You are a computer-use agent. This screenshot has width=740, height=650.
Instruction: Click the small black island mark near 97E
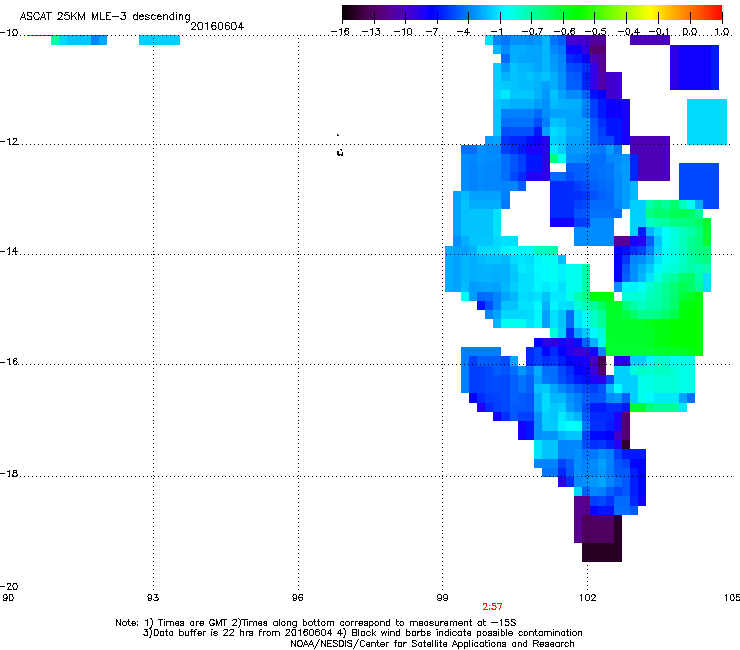pyautogui.click(x=340, y=152)
